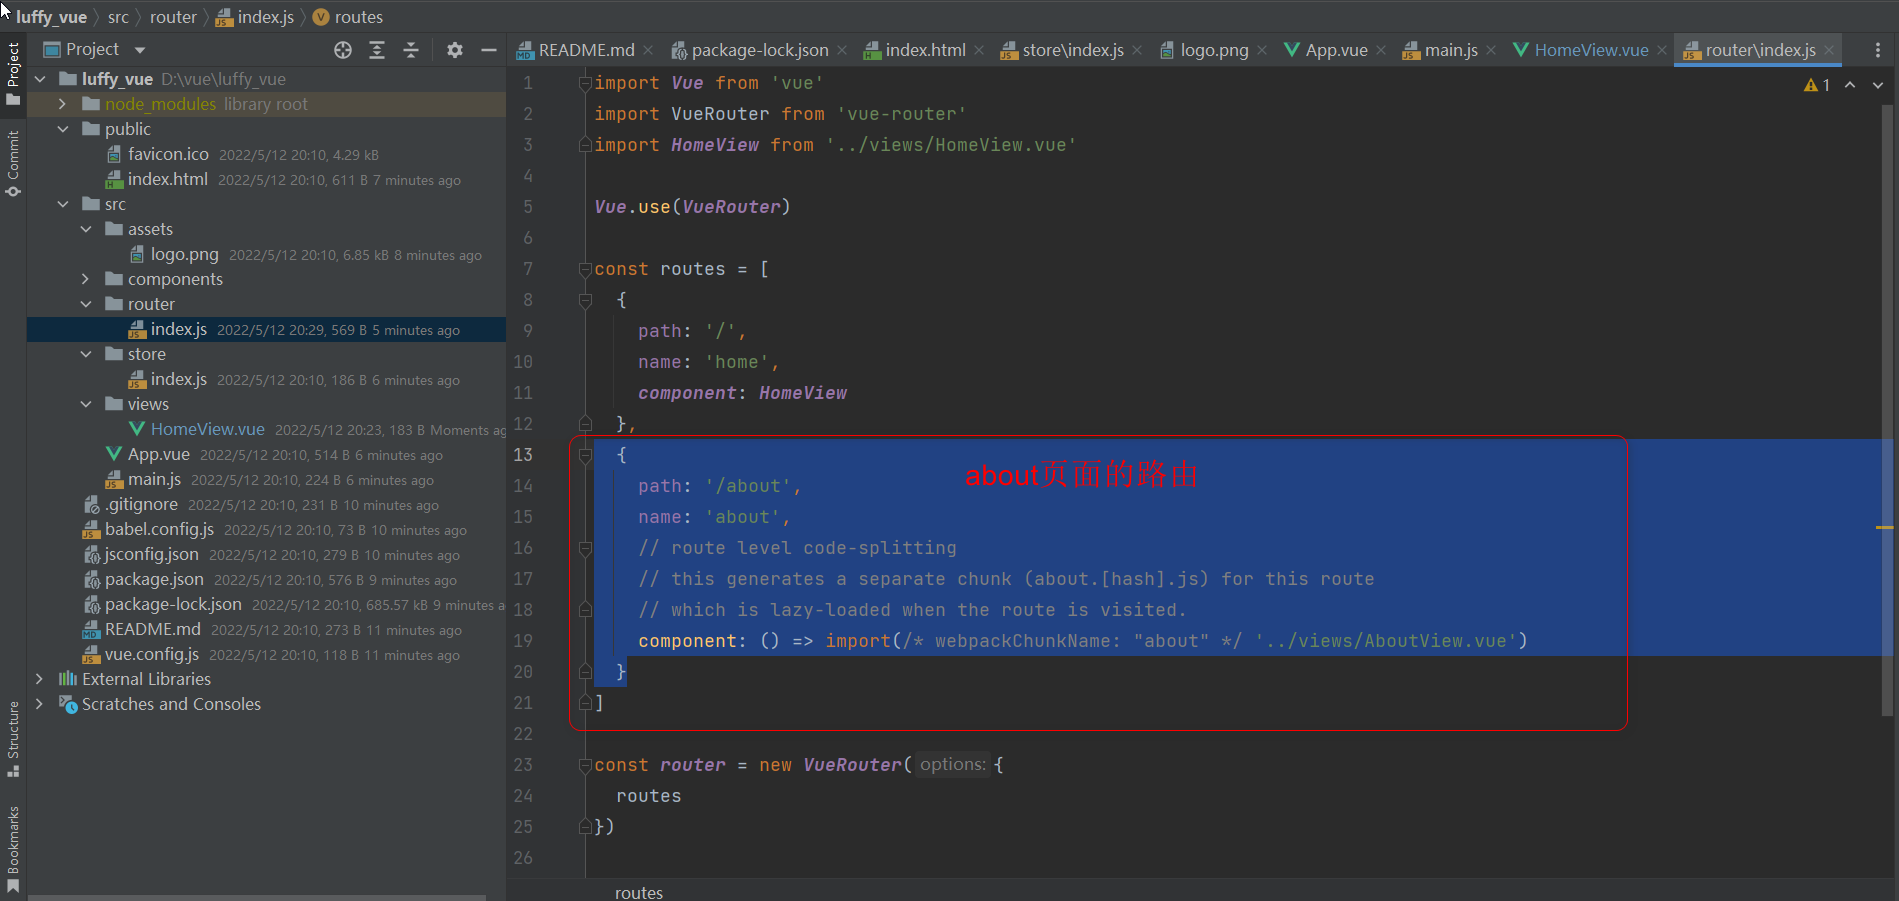Select jsconfig.json in project tree
The width and height of the screenshot is (1899, 901).
click(x=151, y=554)
